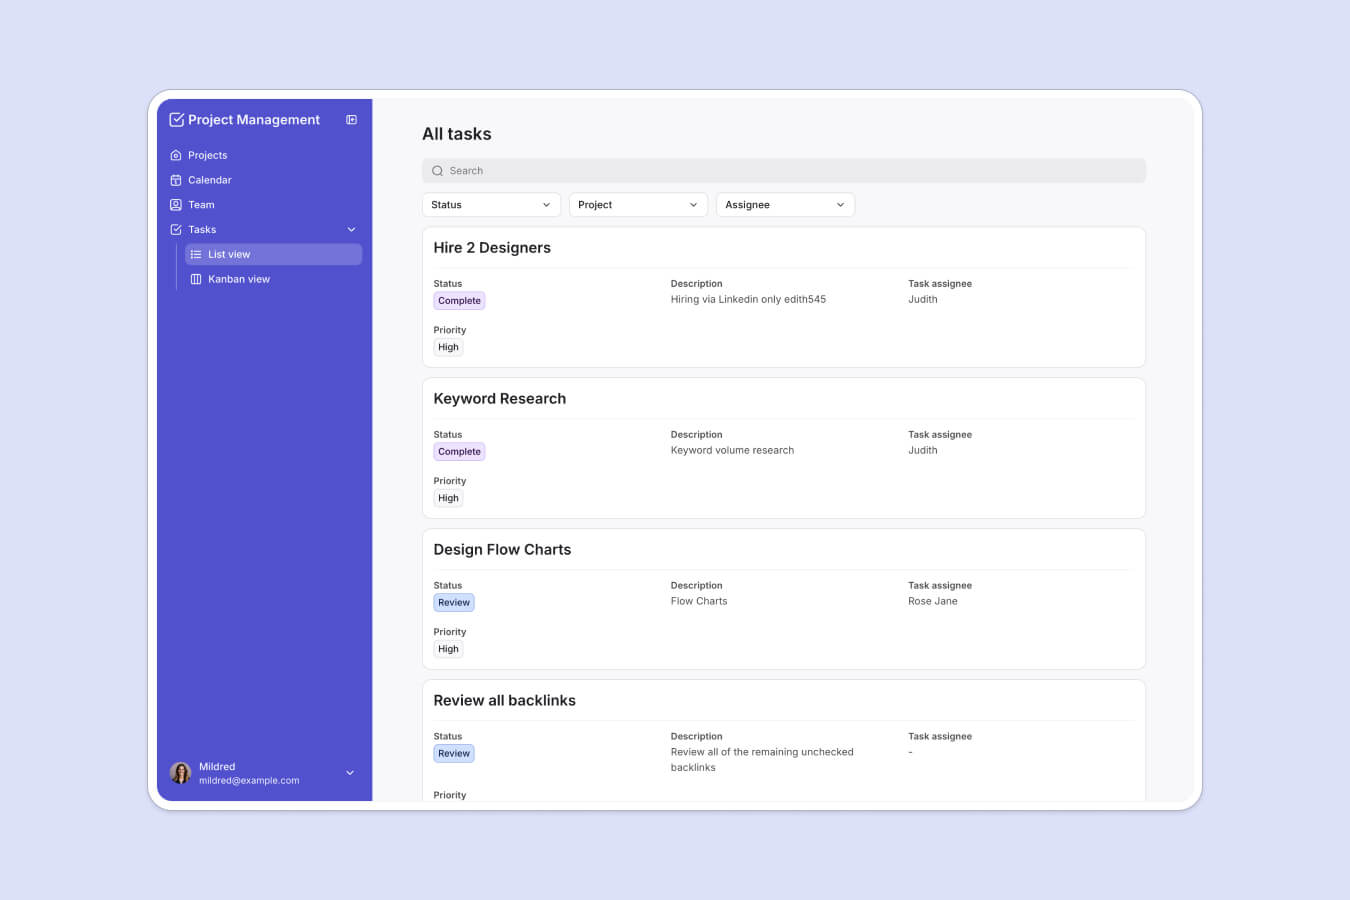
Task: Click the All tasks heading
Action: 457,134
